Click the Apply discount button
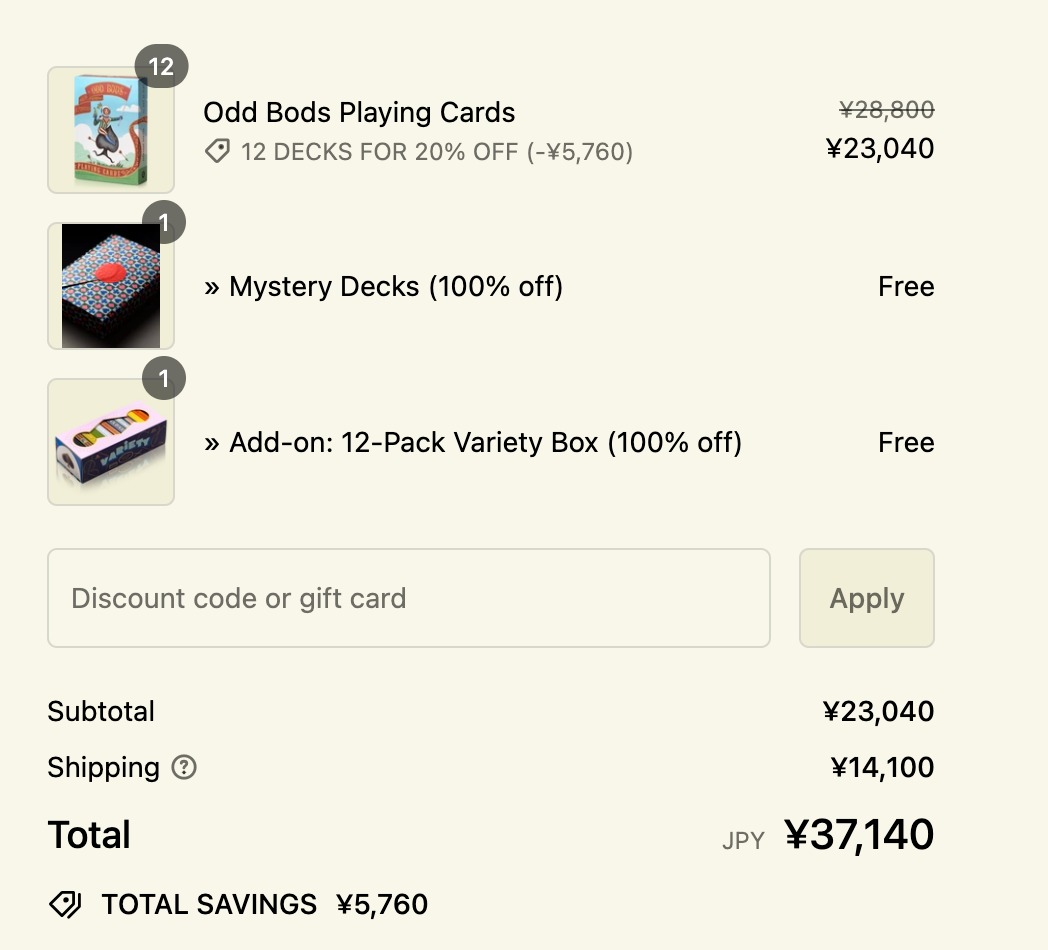Screen dimensions: 1048x950 (867, 598)
